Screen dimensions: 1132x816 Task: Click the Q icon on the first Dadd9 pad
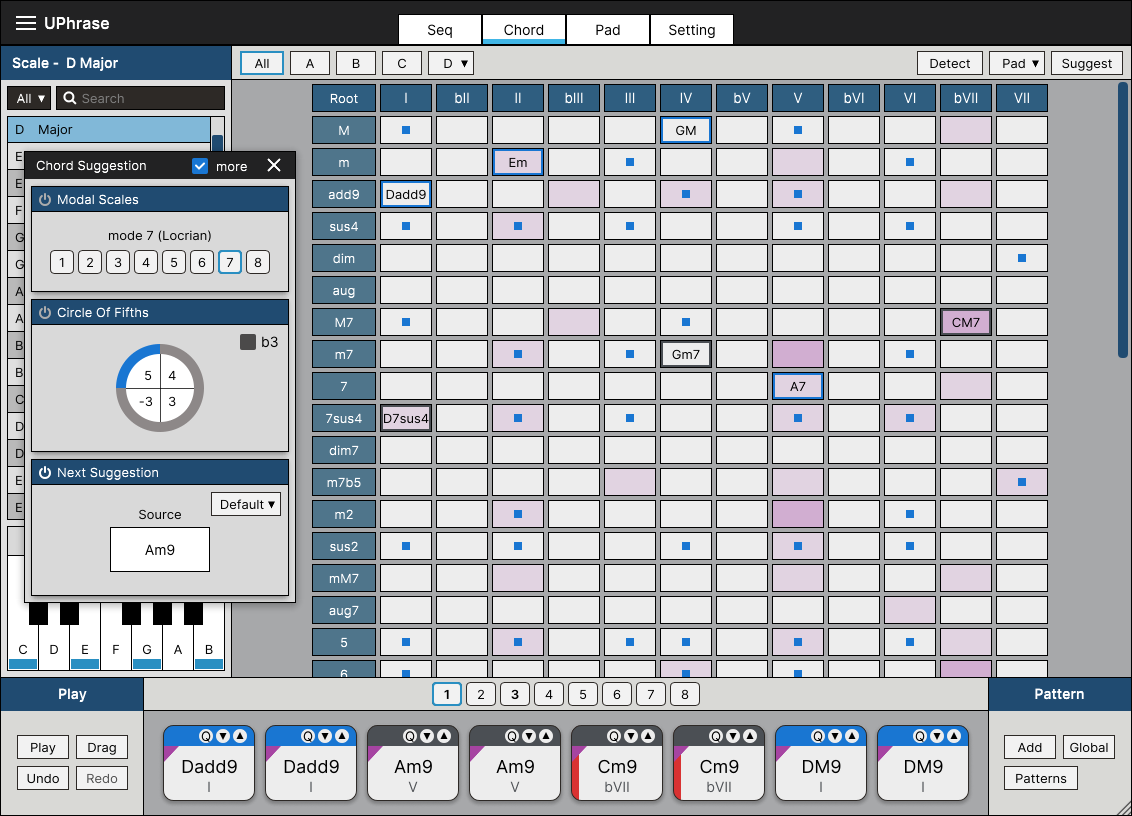coord(206,736)
